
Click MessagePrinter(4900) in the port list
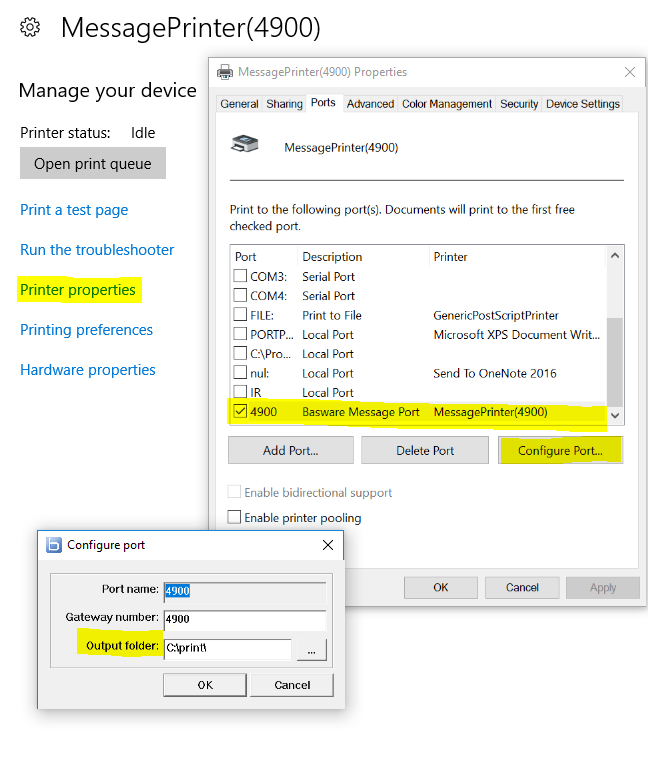pyautogui.click(x=490, y=412)
